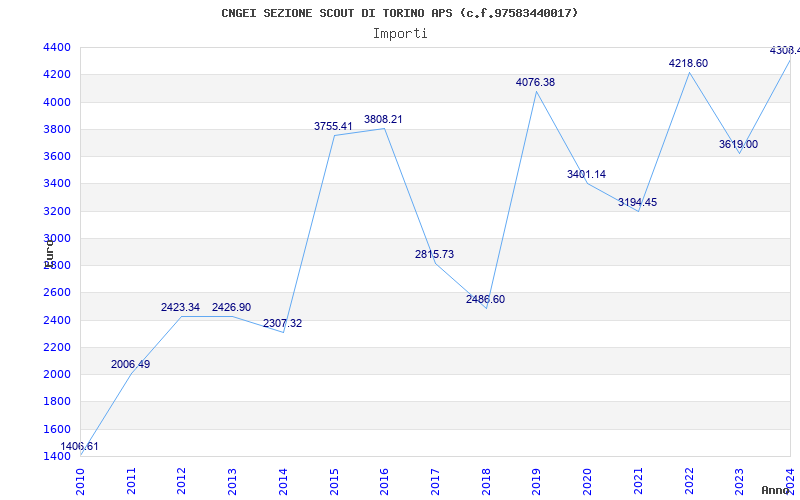Image resolution: width=800 pixels, height=500 pixels.
Task: Click the 2021 year axis label
Action: coord(638,481)
